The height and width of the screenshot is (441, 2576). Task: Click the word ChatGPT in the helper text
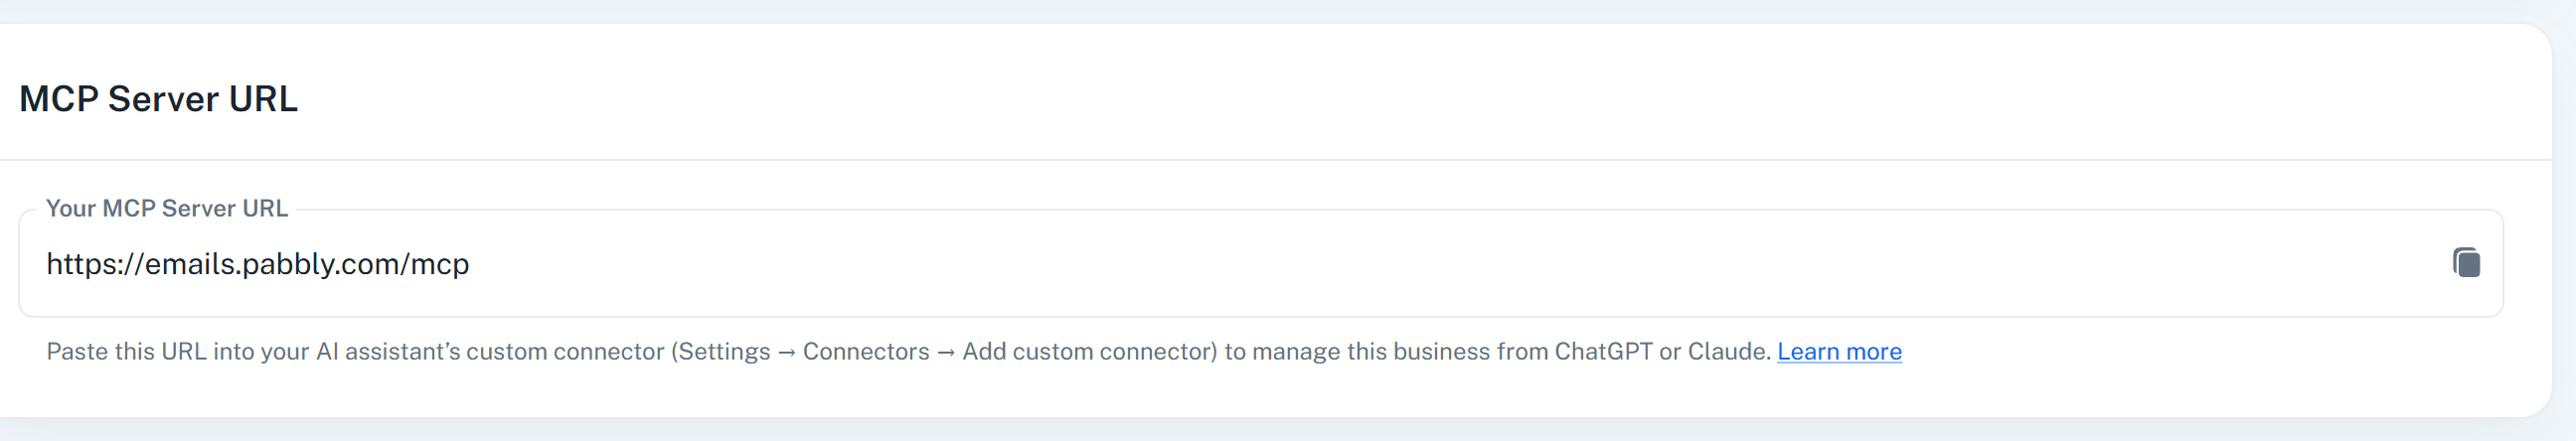[x=1603, y=352]
